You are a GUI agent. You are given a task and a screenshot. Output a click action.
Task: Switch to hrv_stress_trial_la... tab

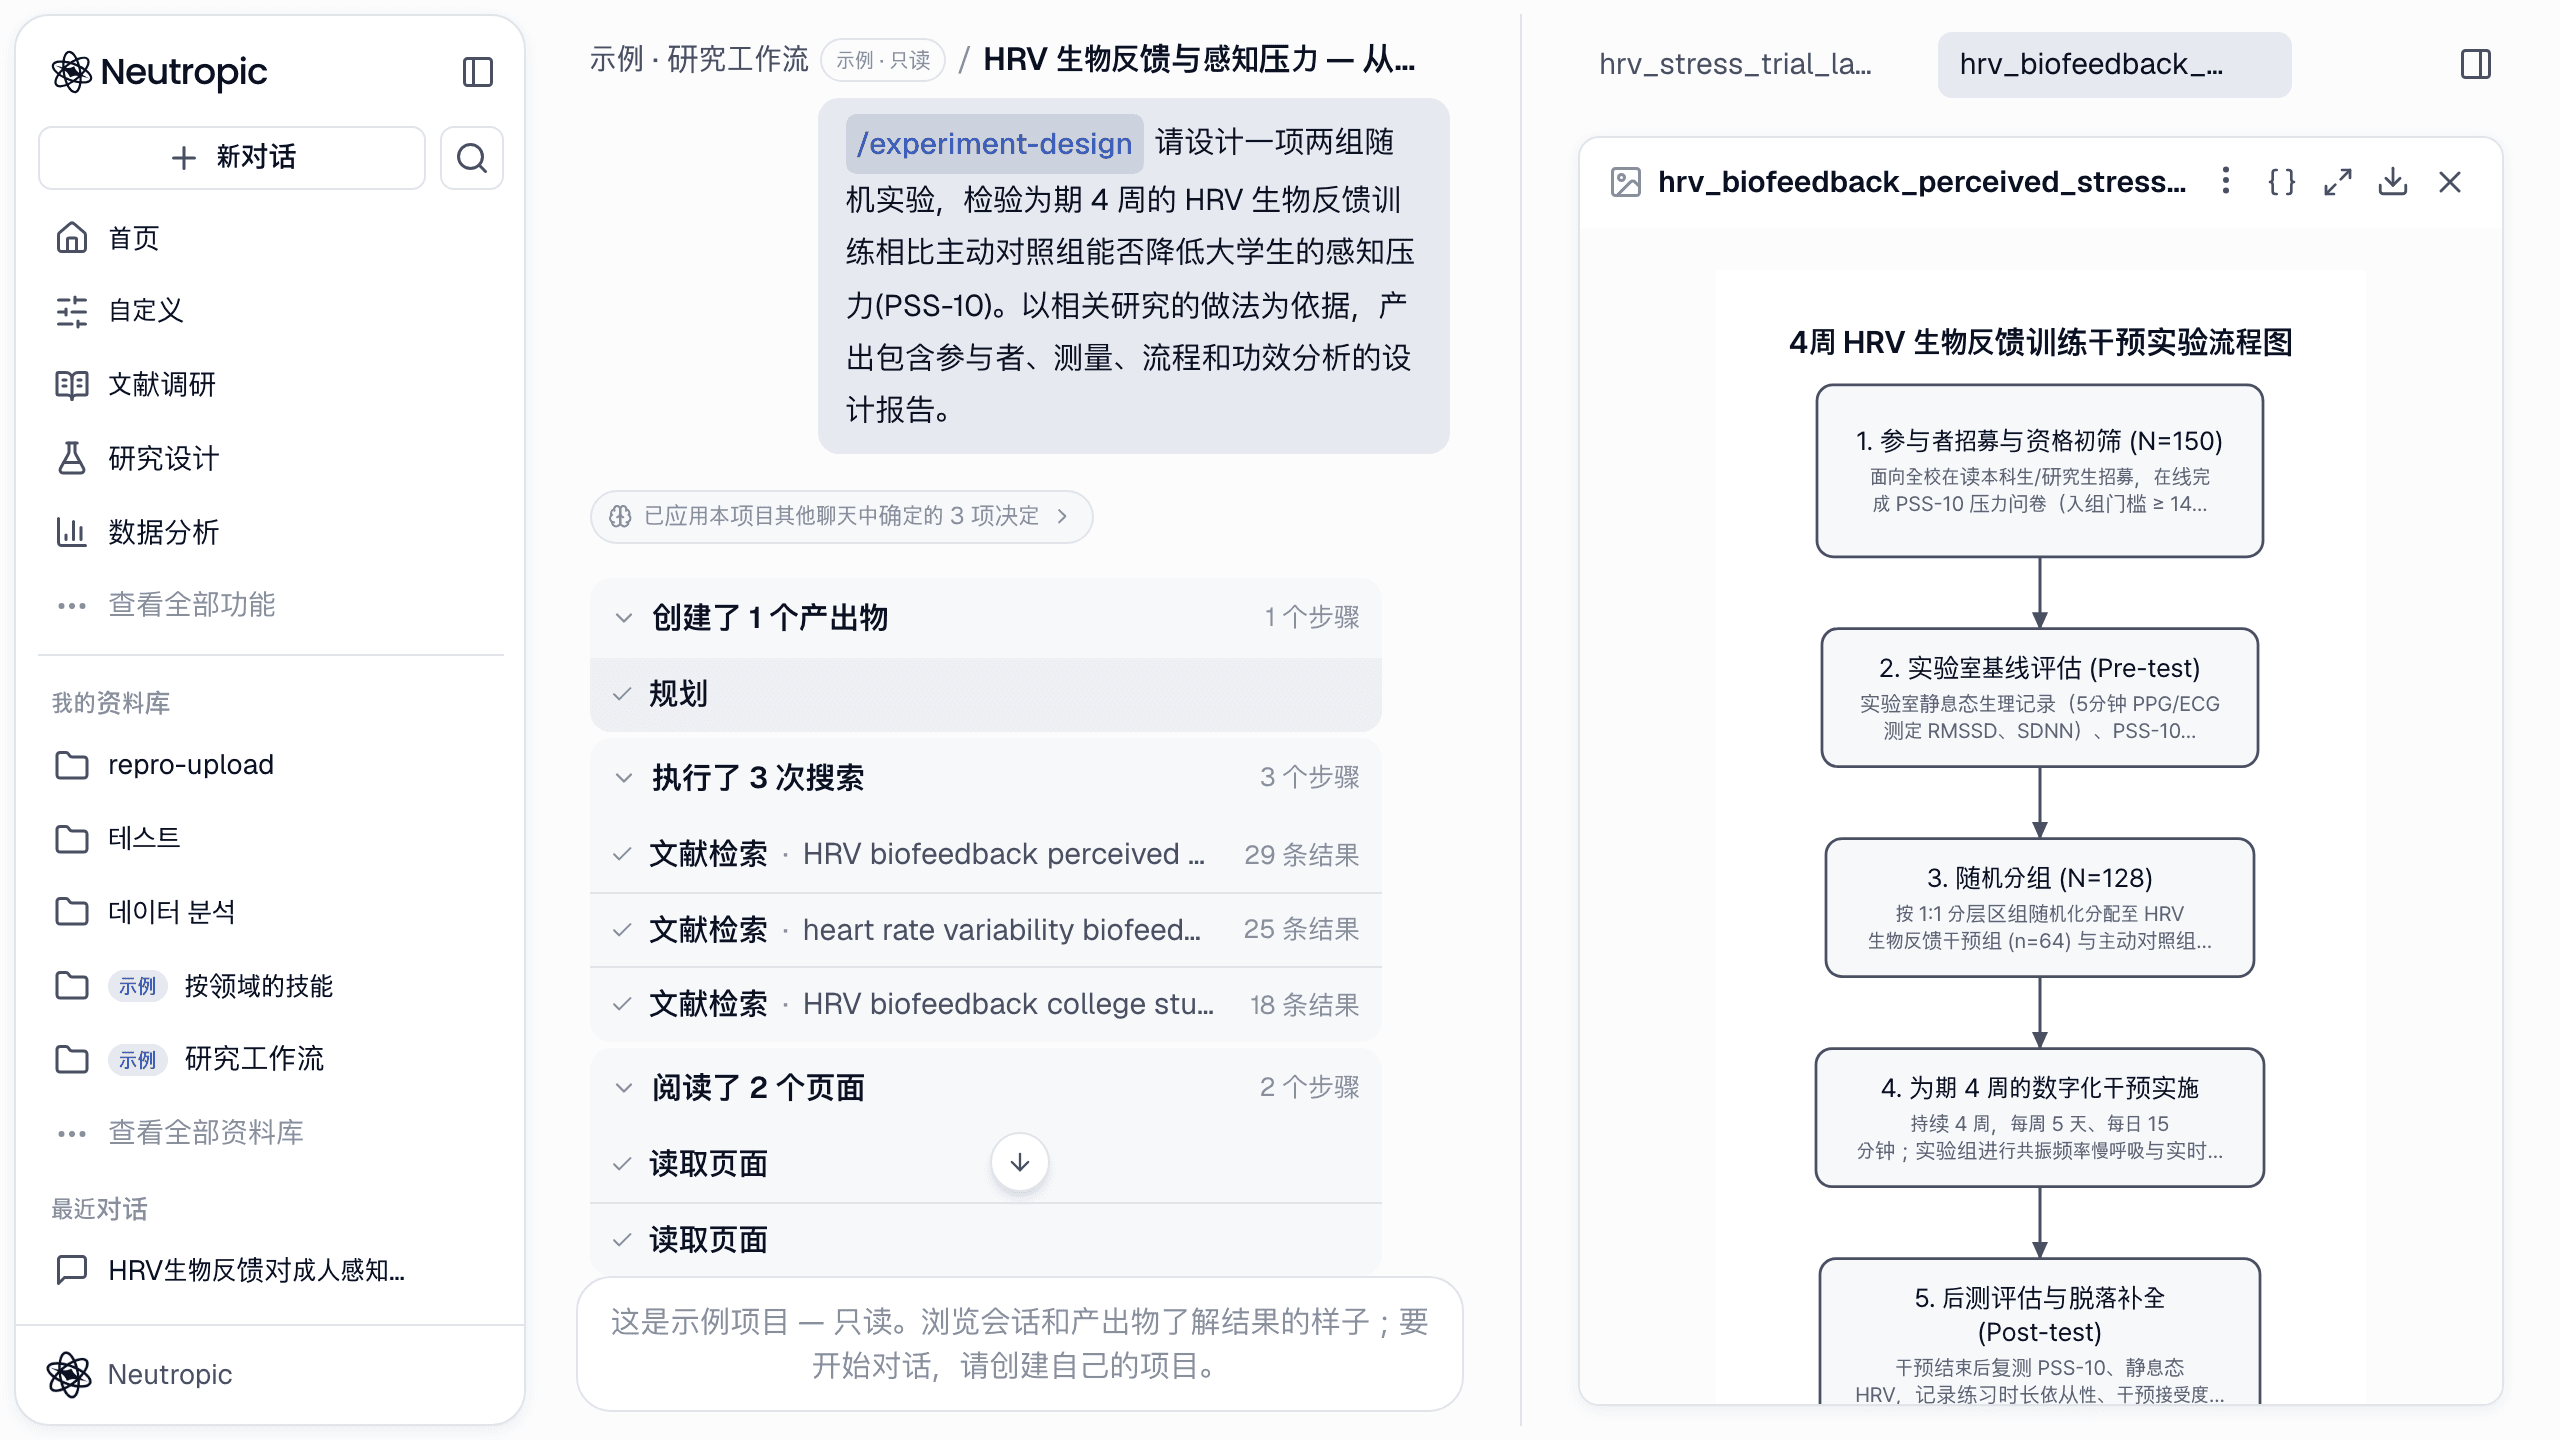pyautogui.click(x=1735, y=64)
